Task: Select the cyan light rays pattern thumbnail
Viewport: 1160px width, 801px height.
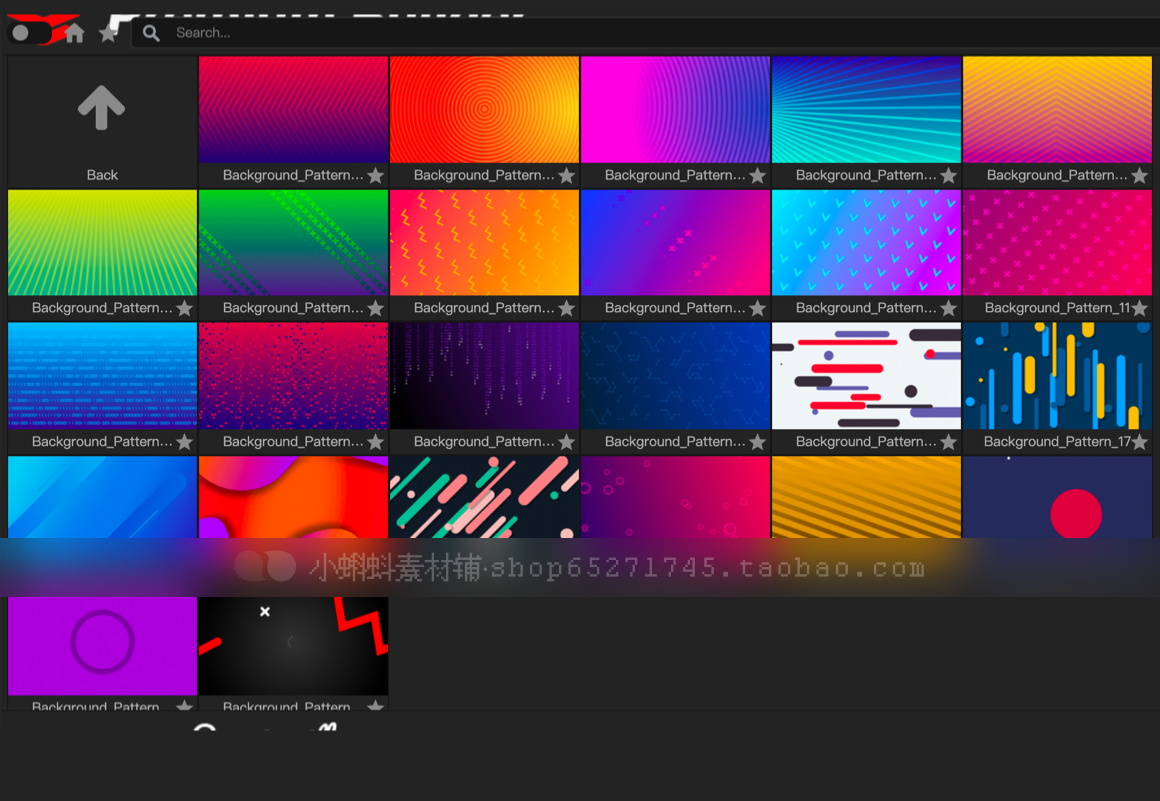Action: (866, 109)
